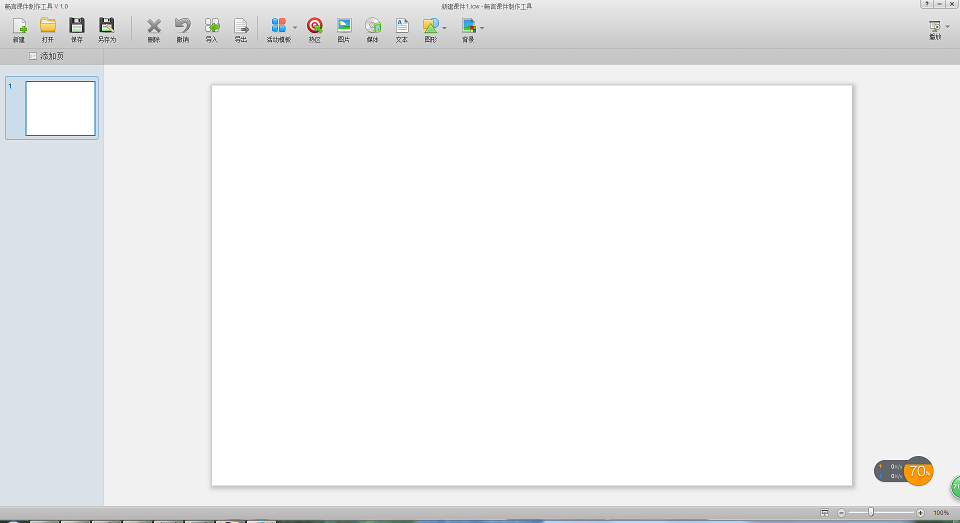Save the courseware with 保存 icon
Viewport: 960px width, 523px height.
[x=77, y=27]
